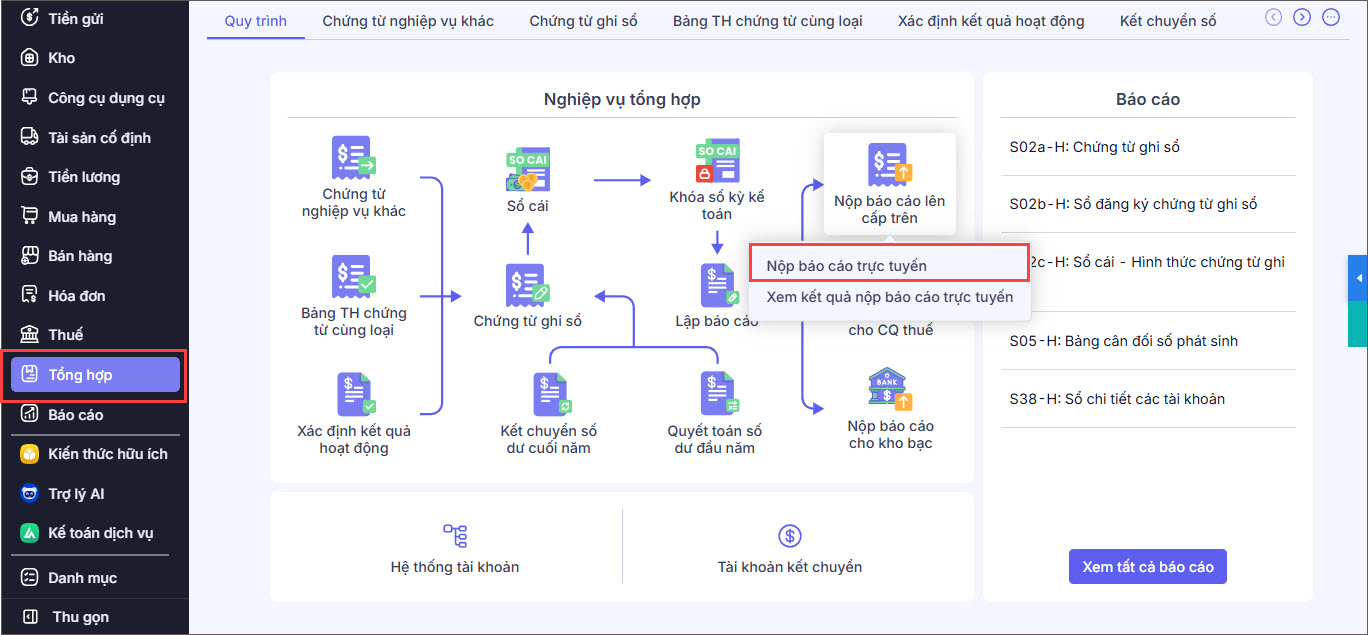The height and width of the screenshot is (635, 1368).
Task: Switch to the Chứng từ ghi sổ tab
Action: coord(583,21)
